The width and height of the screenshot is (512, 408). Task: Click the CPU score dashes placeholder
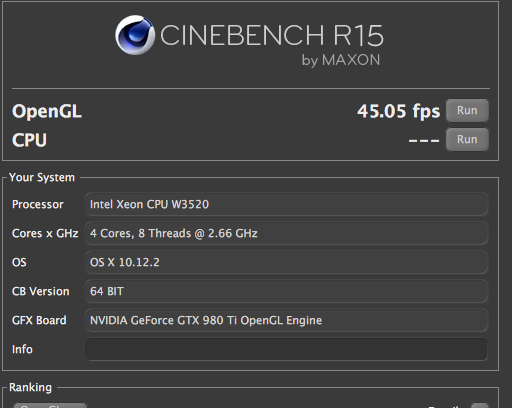point(424,140)
